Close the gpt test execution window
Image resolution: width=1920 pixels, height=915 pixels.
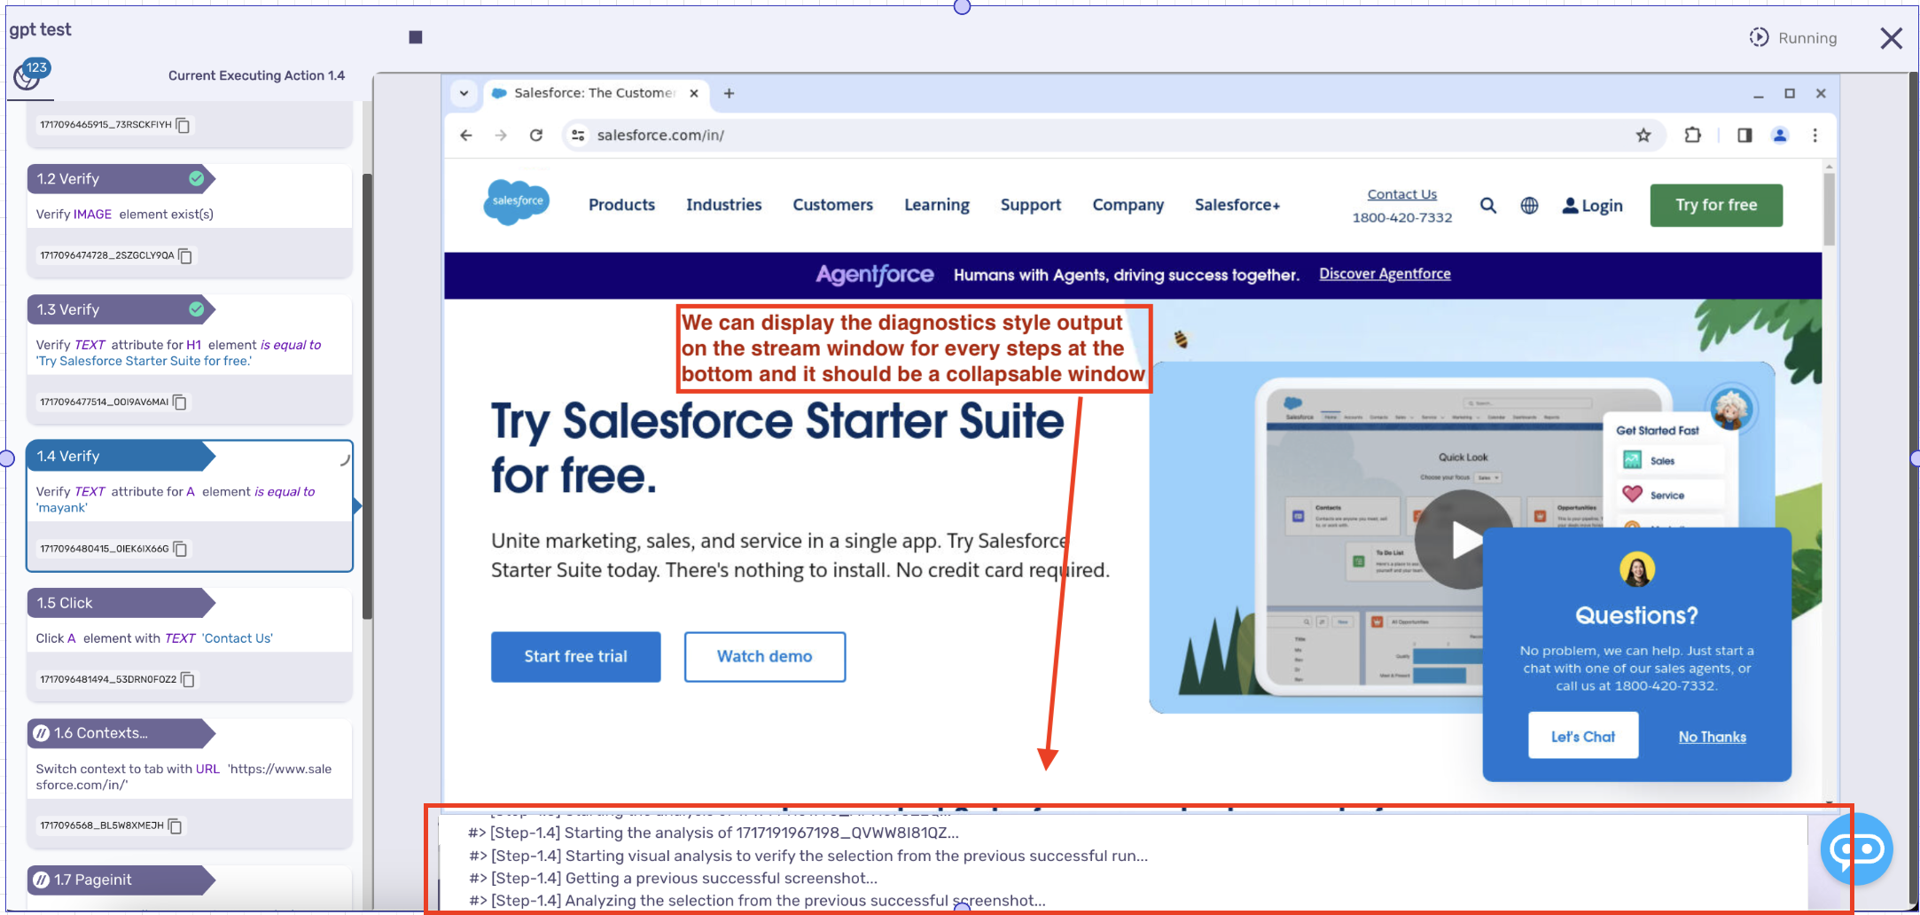tap(1890, 38)
